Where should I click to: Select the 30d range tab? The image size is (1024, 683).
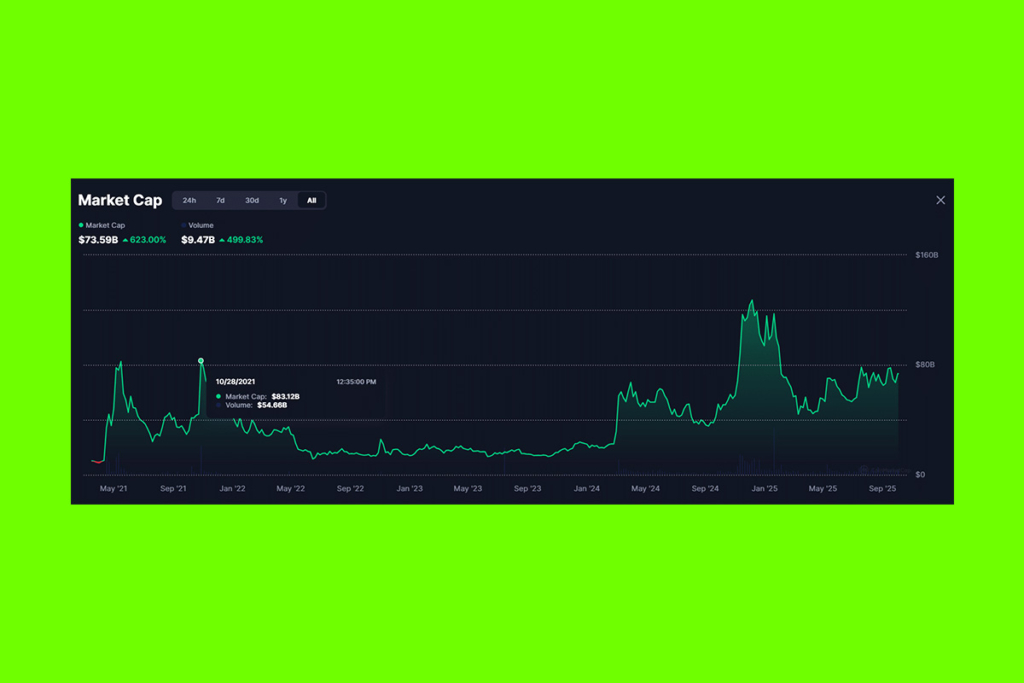[x=251, y=200]
